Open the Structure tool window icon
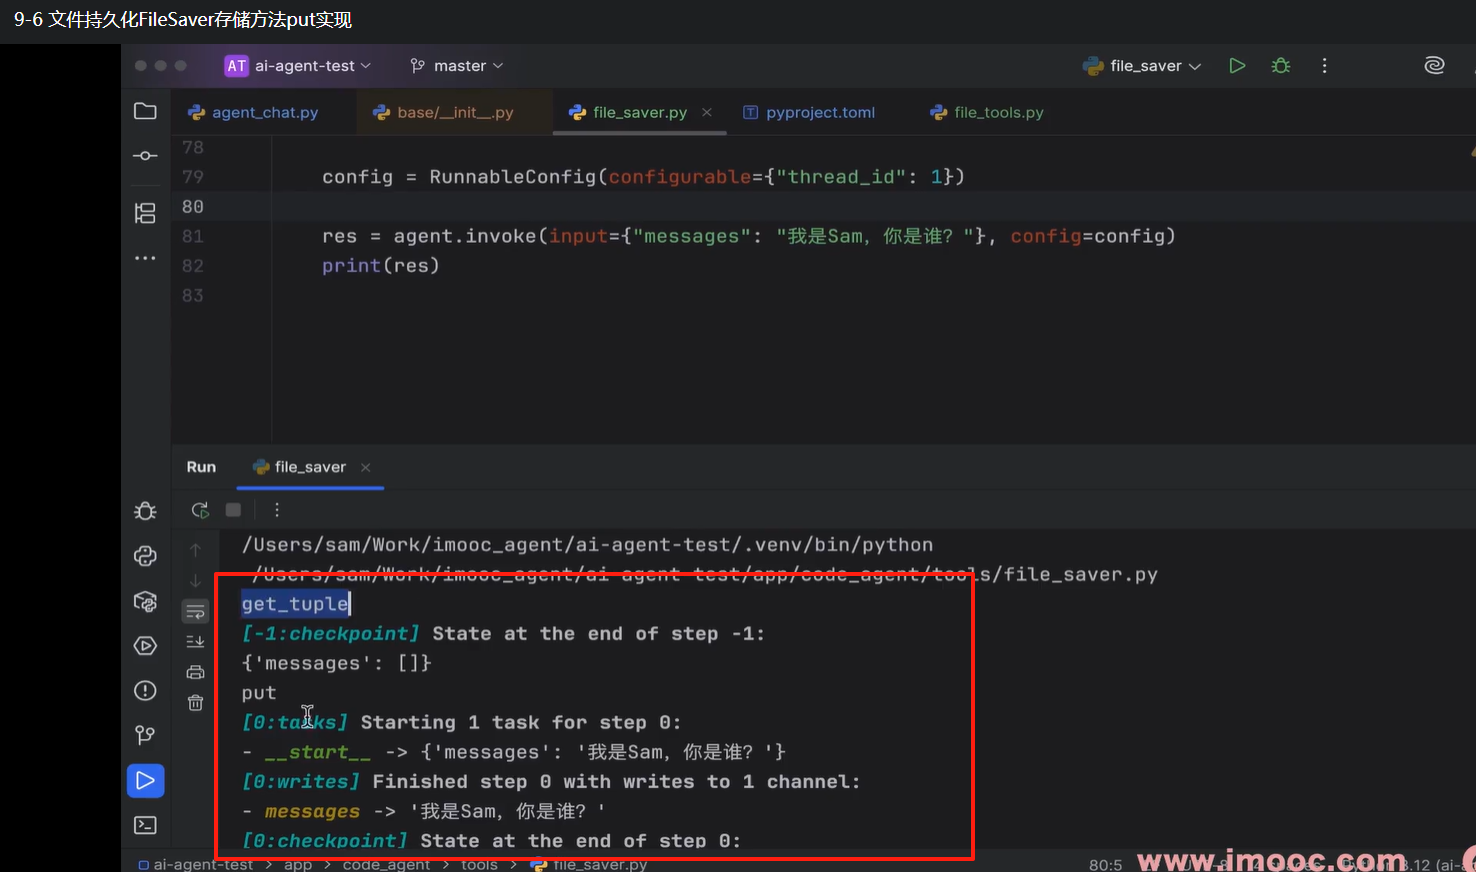 pos(145,213)
